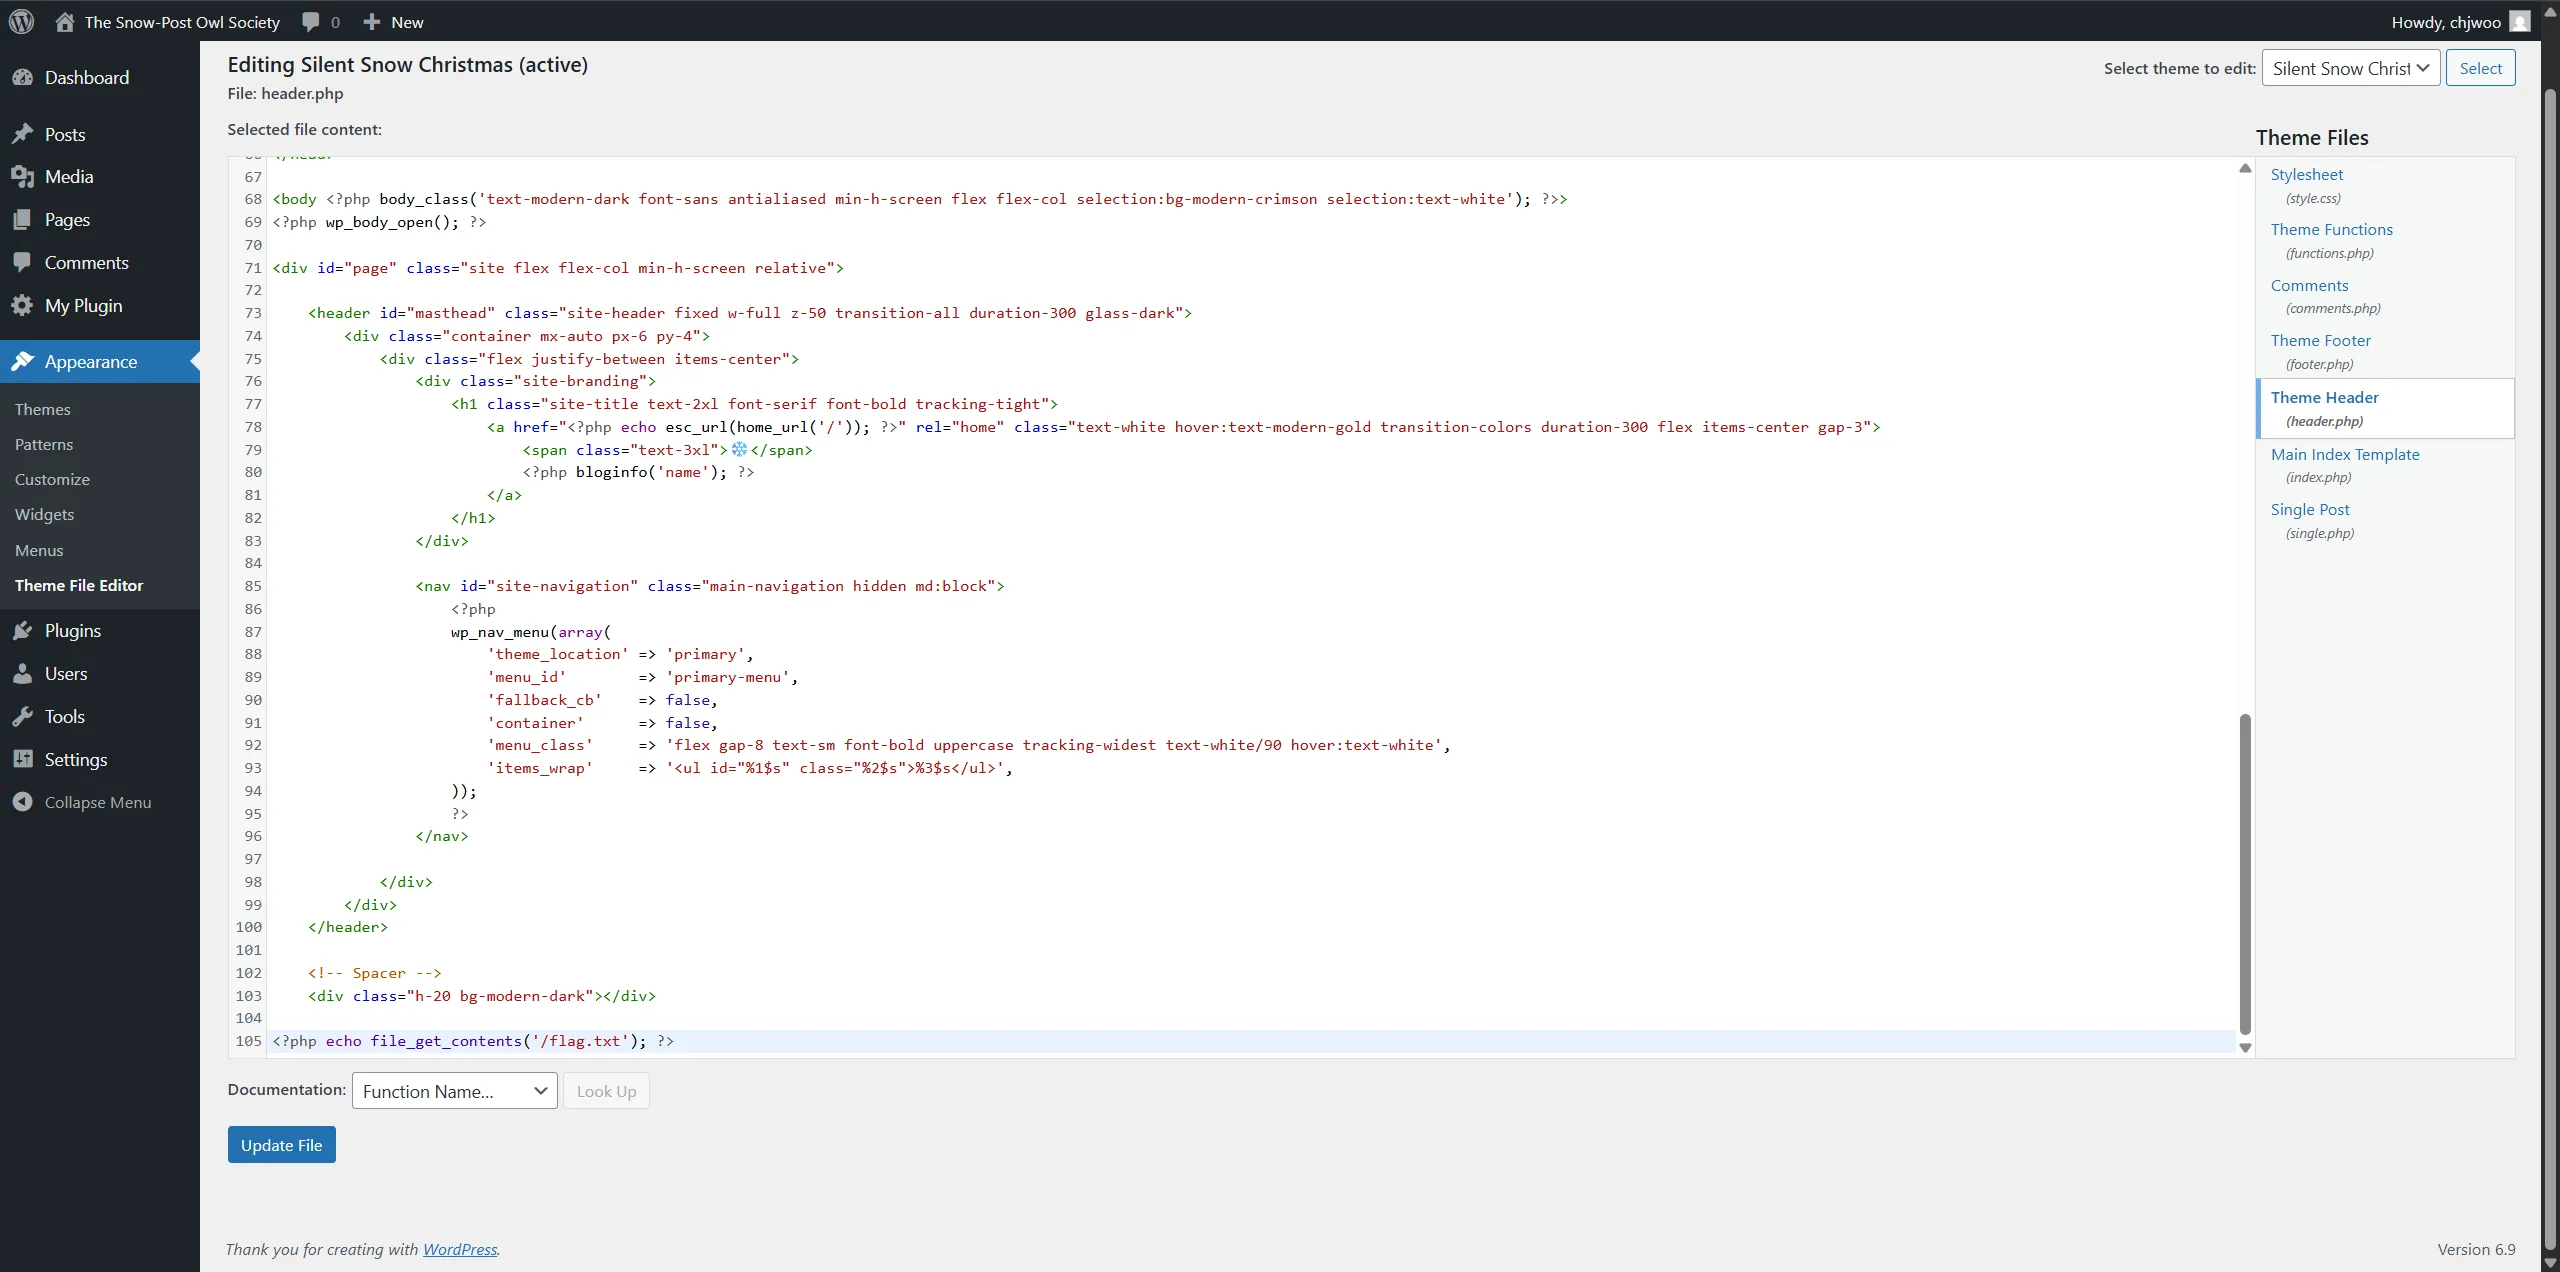Click the WordPress footer link
Viewport: 2560px width, 1272px height.
(x=459, y=1250)
